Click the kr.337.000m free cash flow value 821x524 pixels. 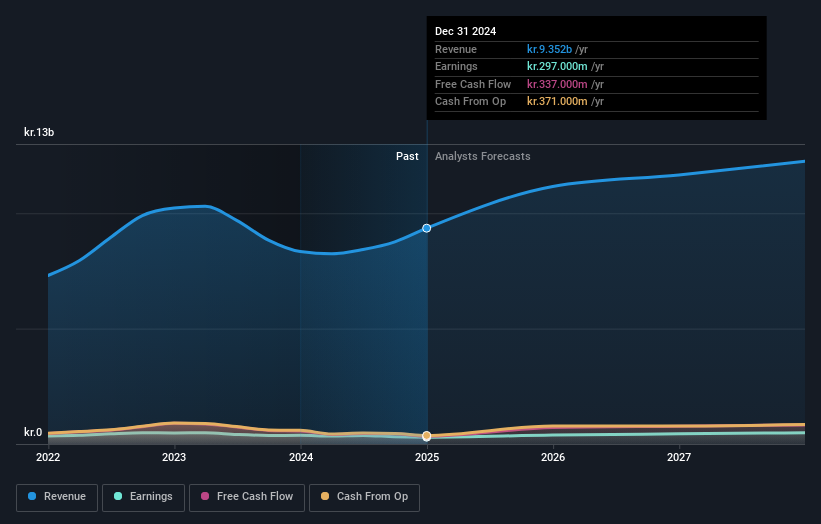[x=557, y=84]
